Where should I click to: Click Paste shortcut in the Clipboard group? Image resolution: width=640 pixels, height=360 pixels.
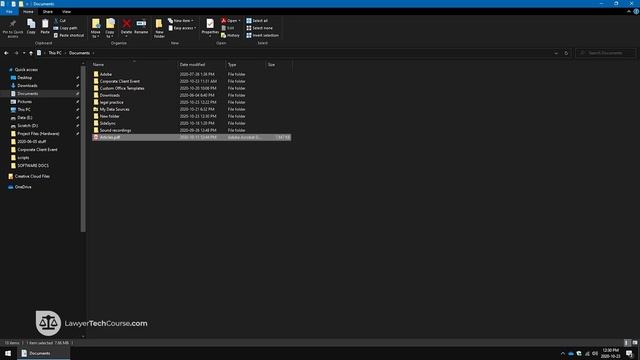69,36
